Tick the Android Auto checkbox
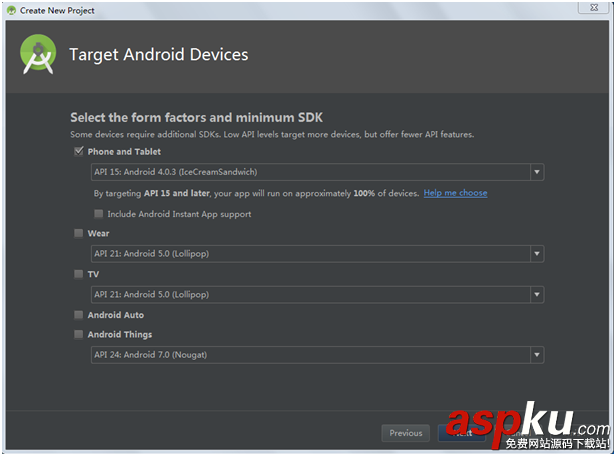616x456 pixels. pos(79,315)
